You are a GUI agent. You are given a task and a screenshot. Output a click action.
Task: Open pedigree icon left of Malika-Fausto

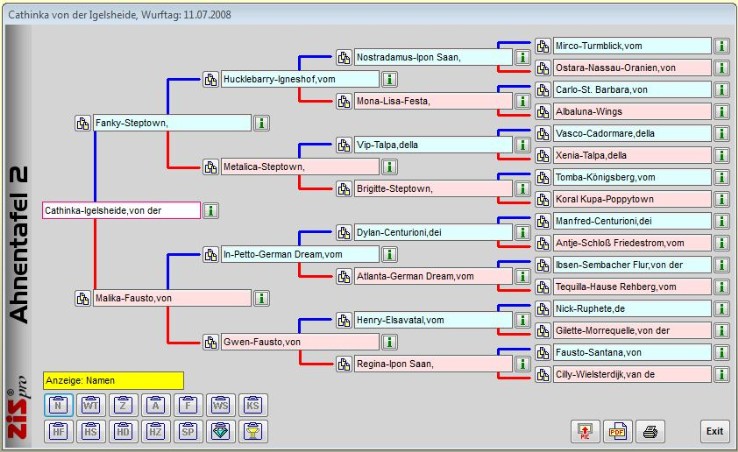pos(83,297)
